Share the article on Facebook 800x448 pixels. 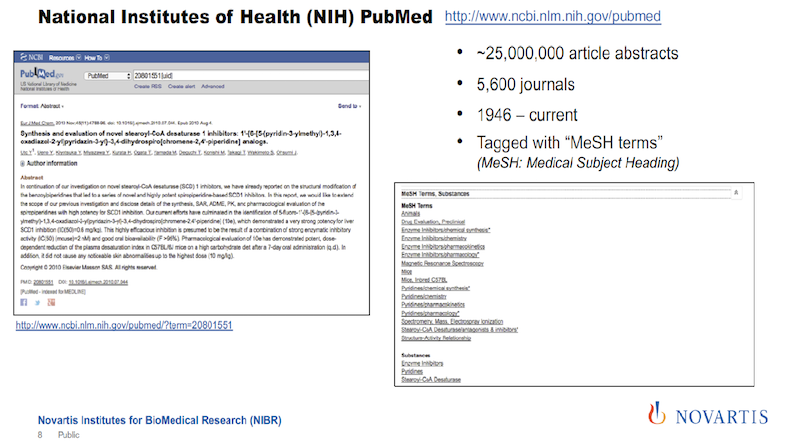coord(23,303)
